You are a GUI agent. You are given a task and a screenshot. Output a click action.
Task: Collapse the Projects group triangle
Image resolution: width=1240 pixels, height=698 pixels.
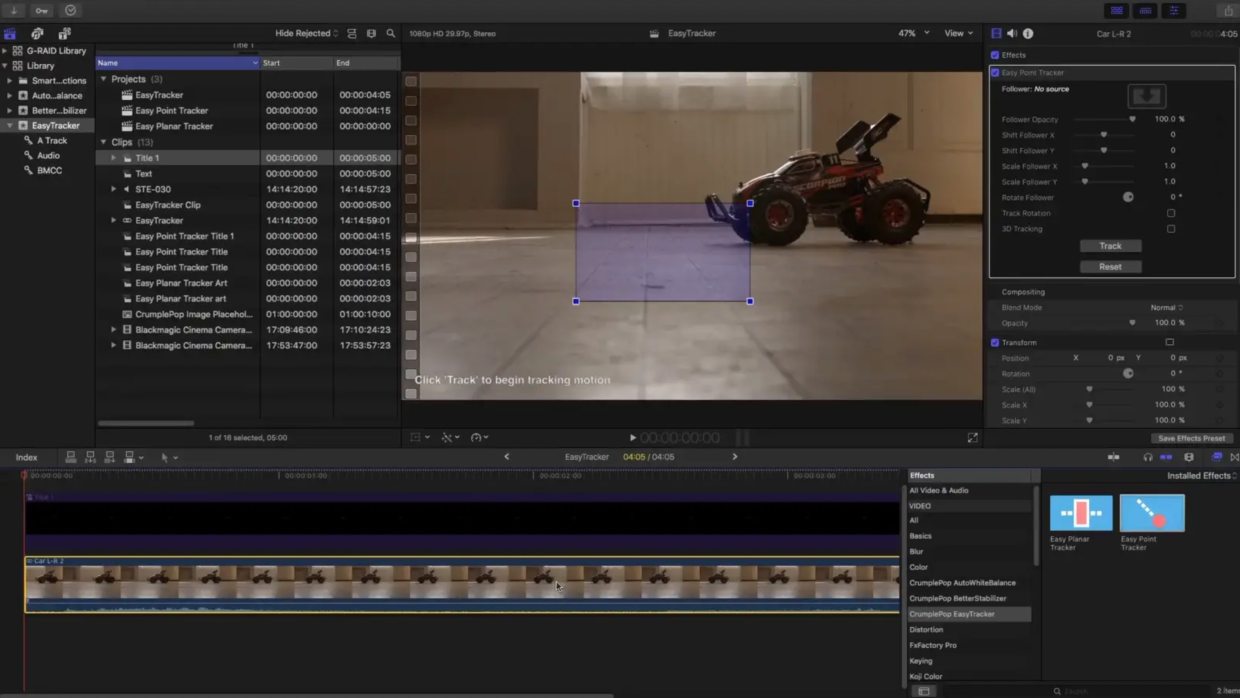point(103,79)
